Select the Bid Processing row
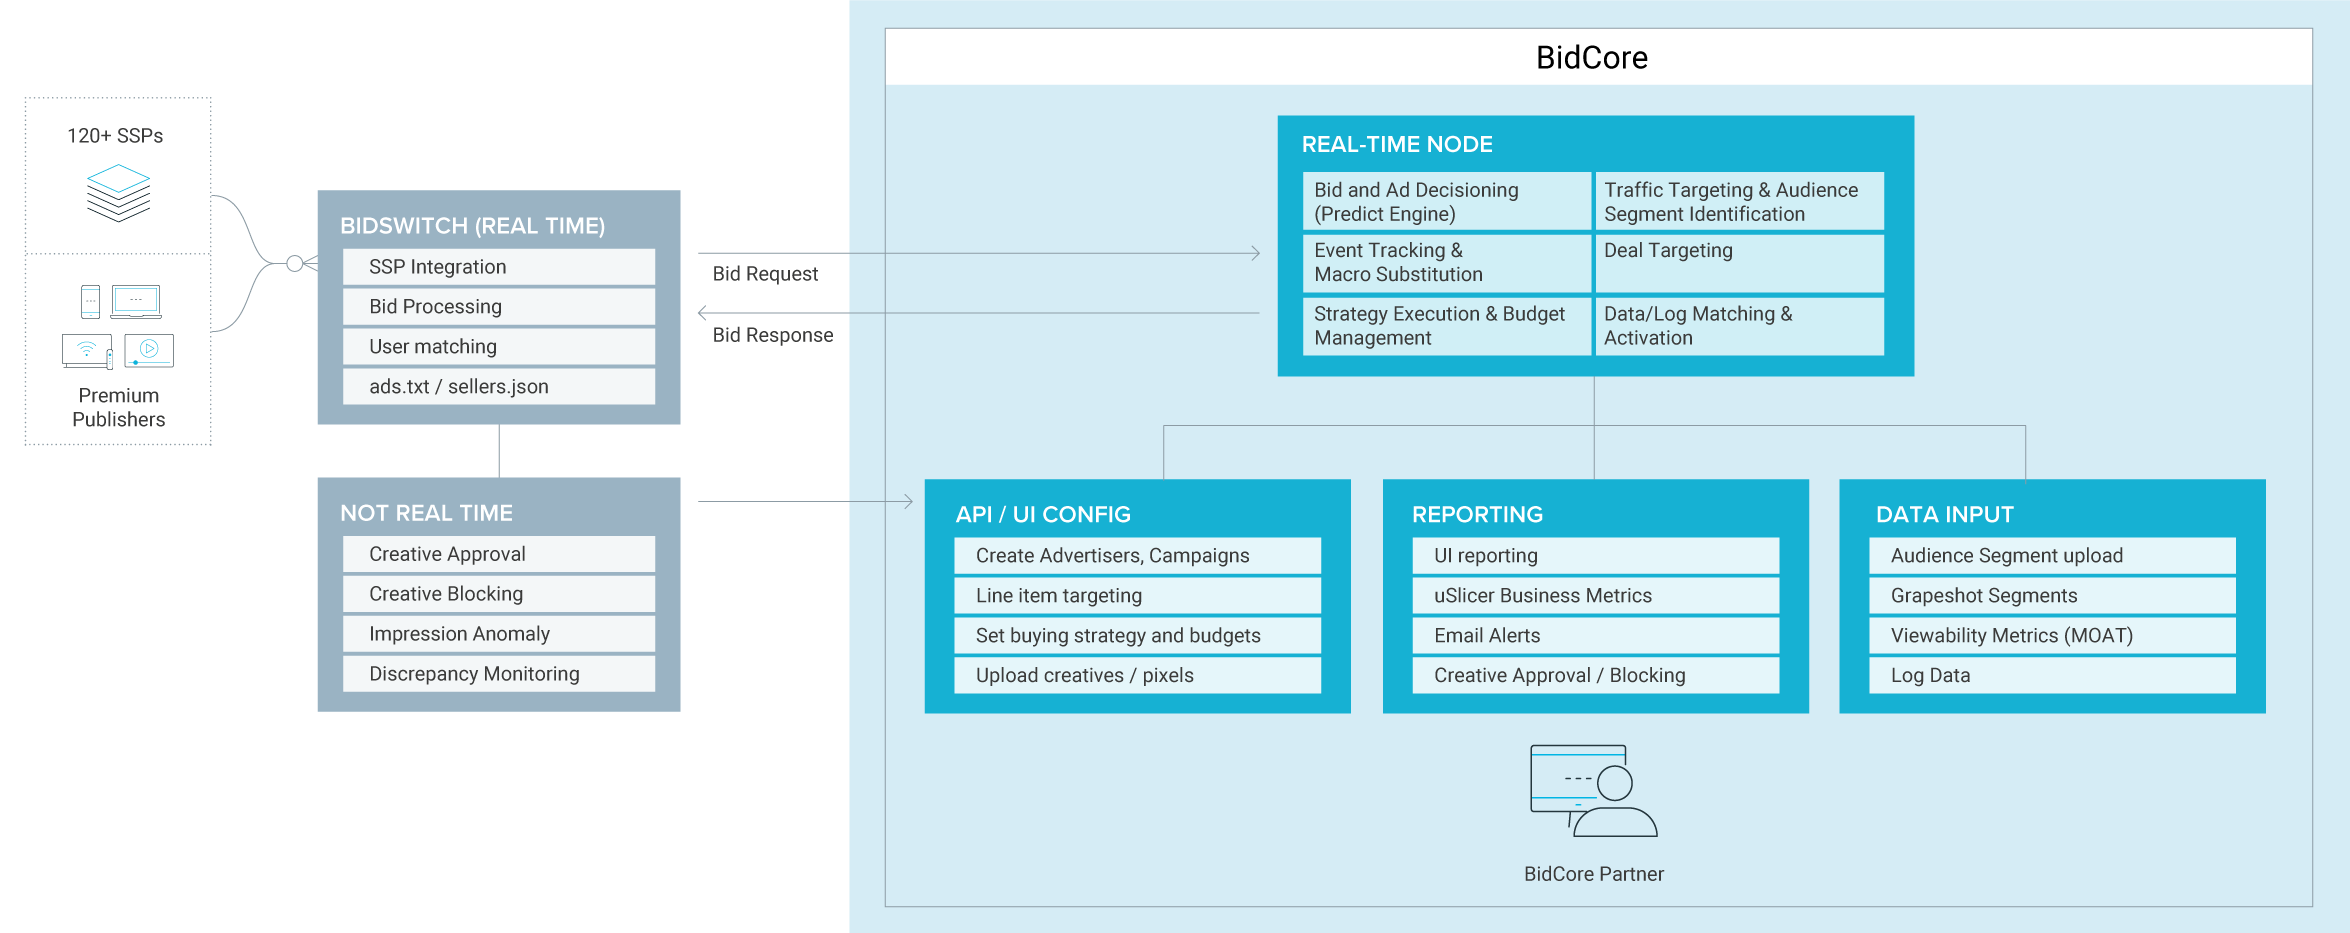The height and width of the screenshot is (933, 2350). click(499, 307)
